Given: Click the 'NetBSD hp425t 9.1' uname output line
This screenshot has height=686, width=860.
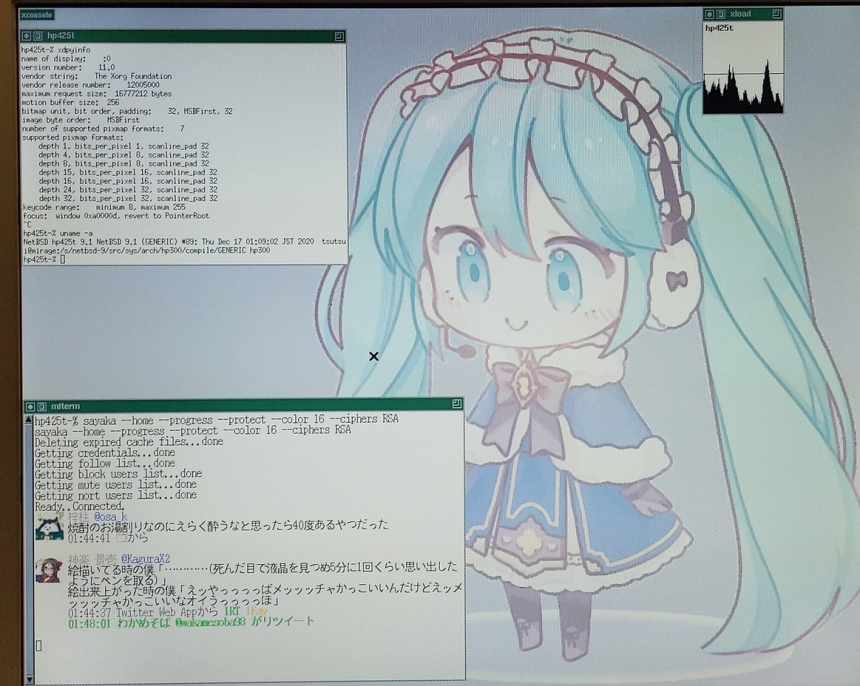Looking at the screenshot, I should click(x=184, y=242).
